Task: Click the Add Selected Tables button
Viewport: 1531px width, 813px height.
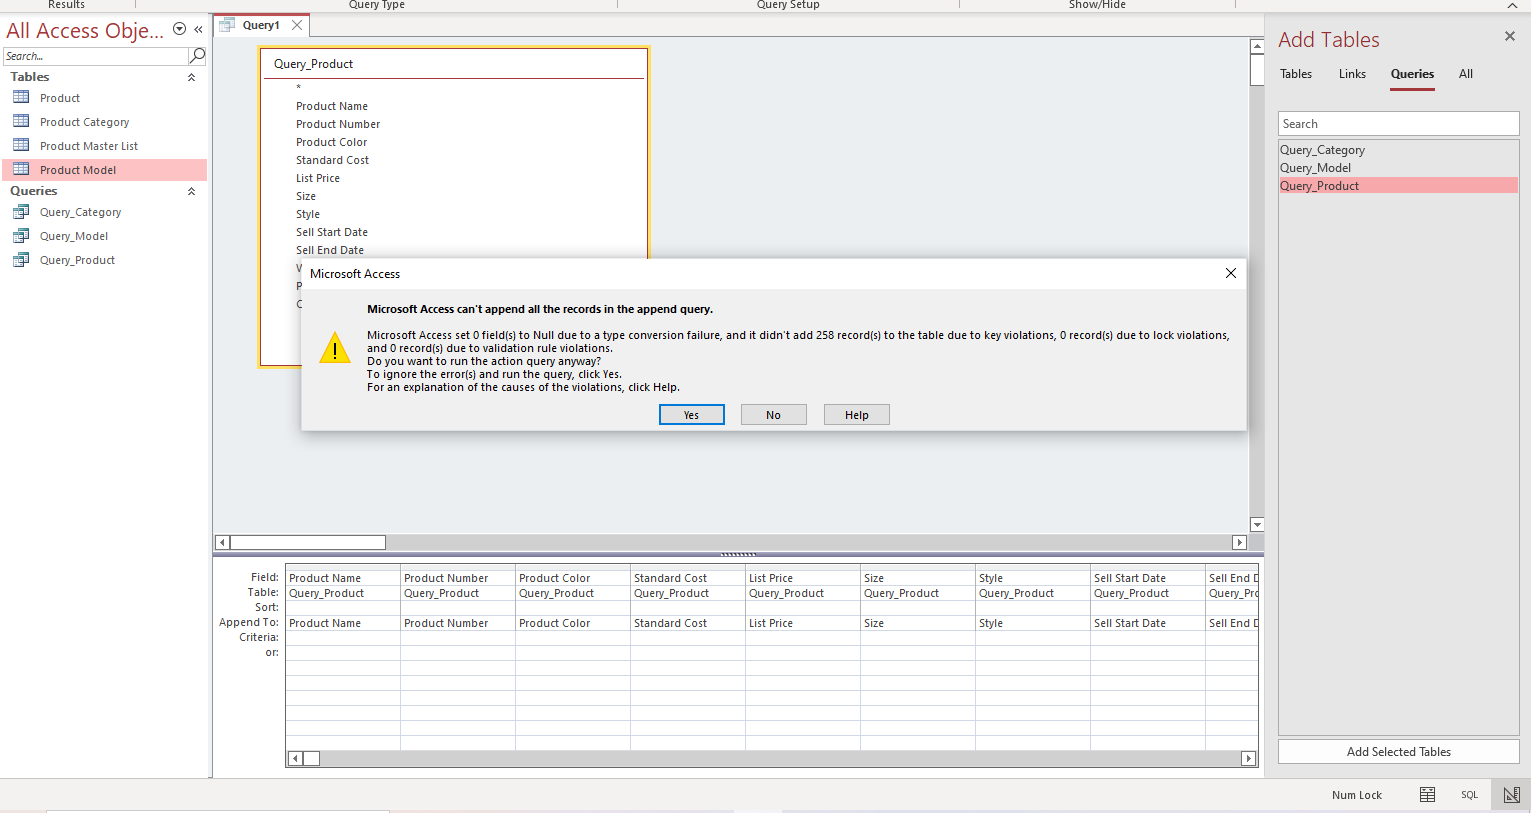Action: pos(1397,751)
